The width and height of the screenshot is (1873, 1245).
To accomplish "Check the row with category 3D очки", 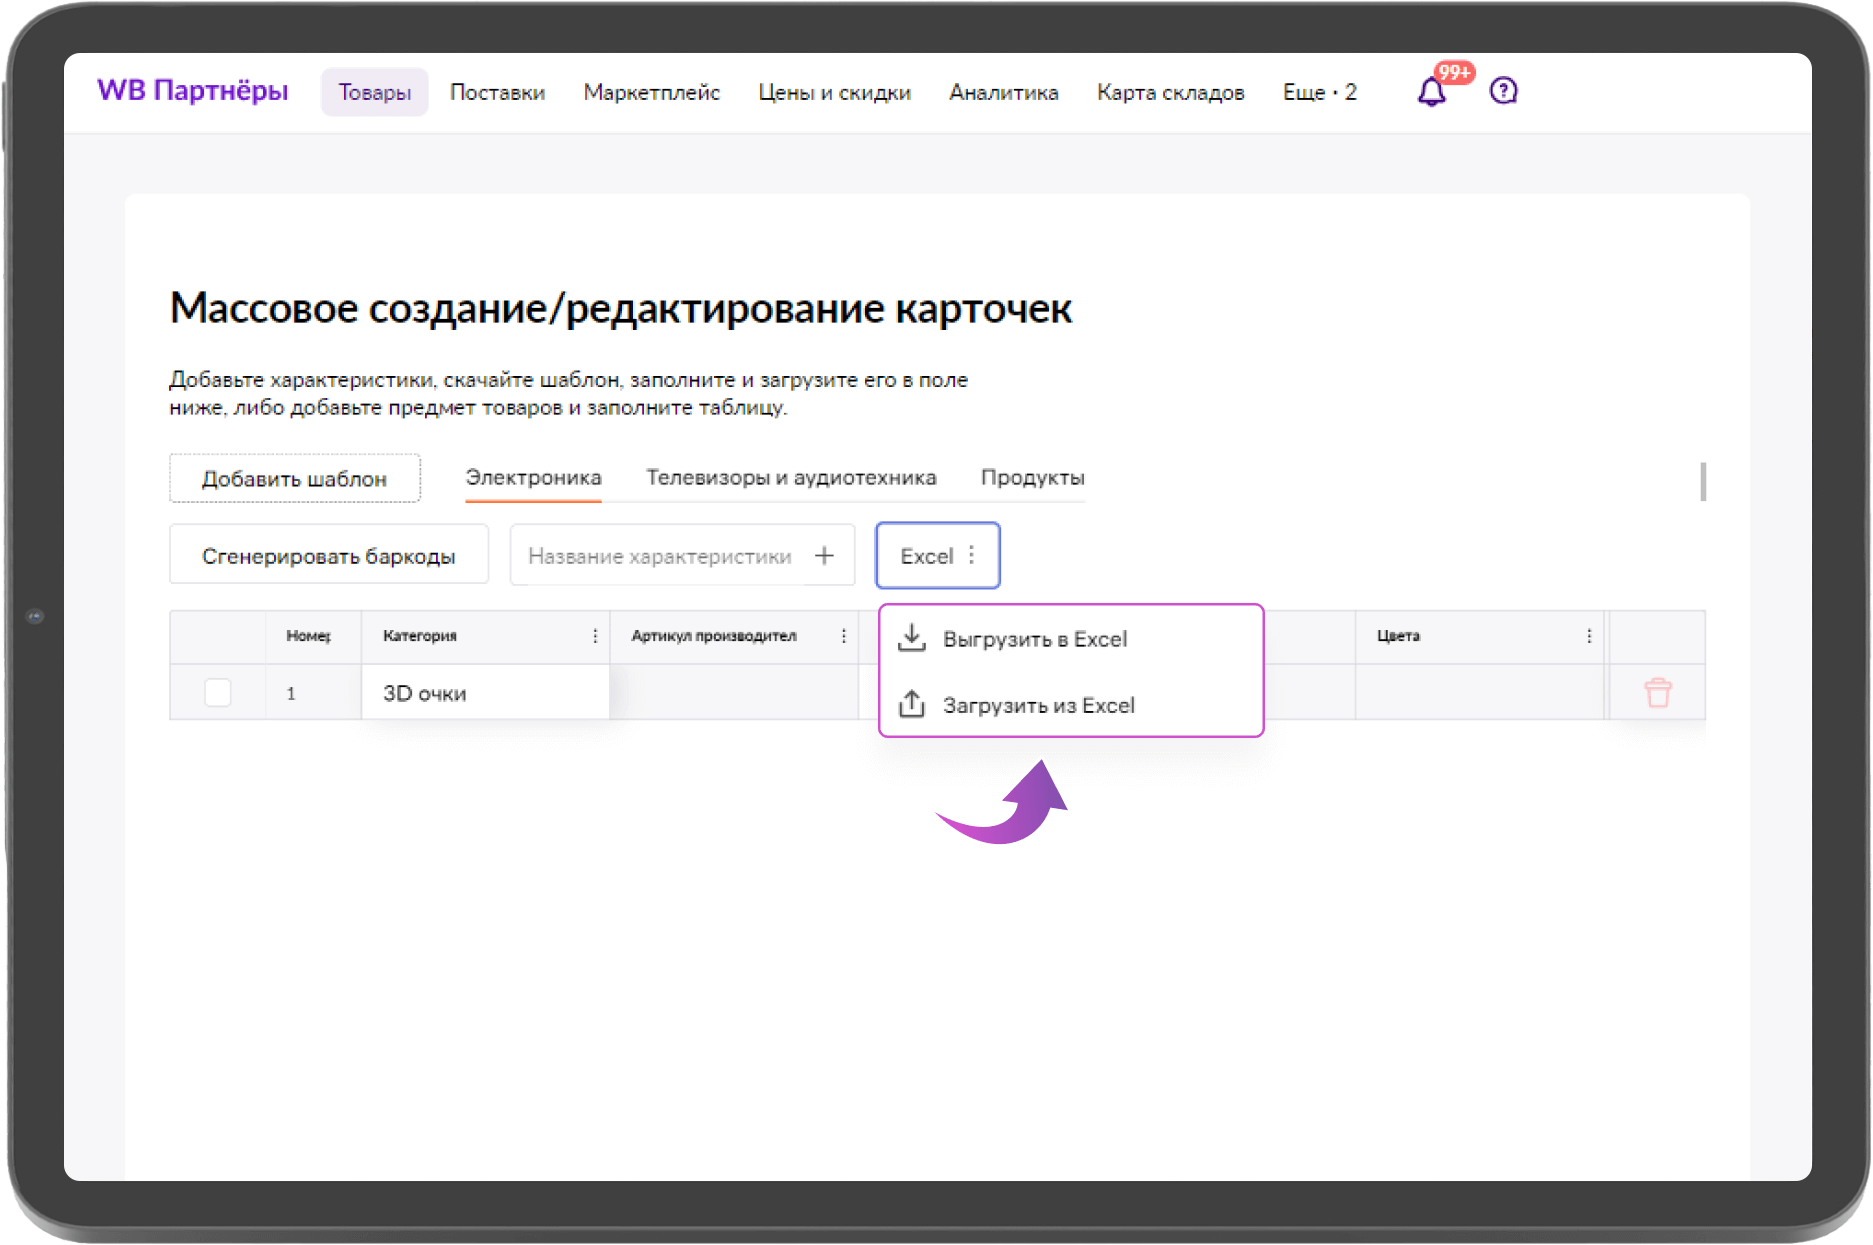I will point(217,692).
